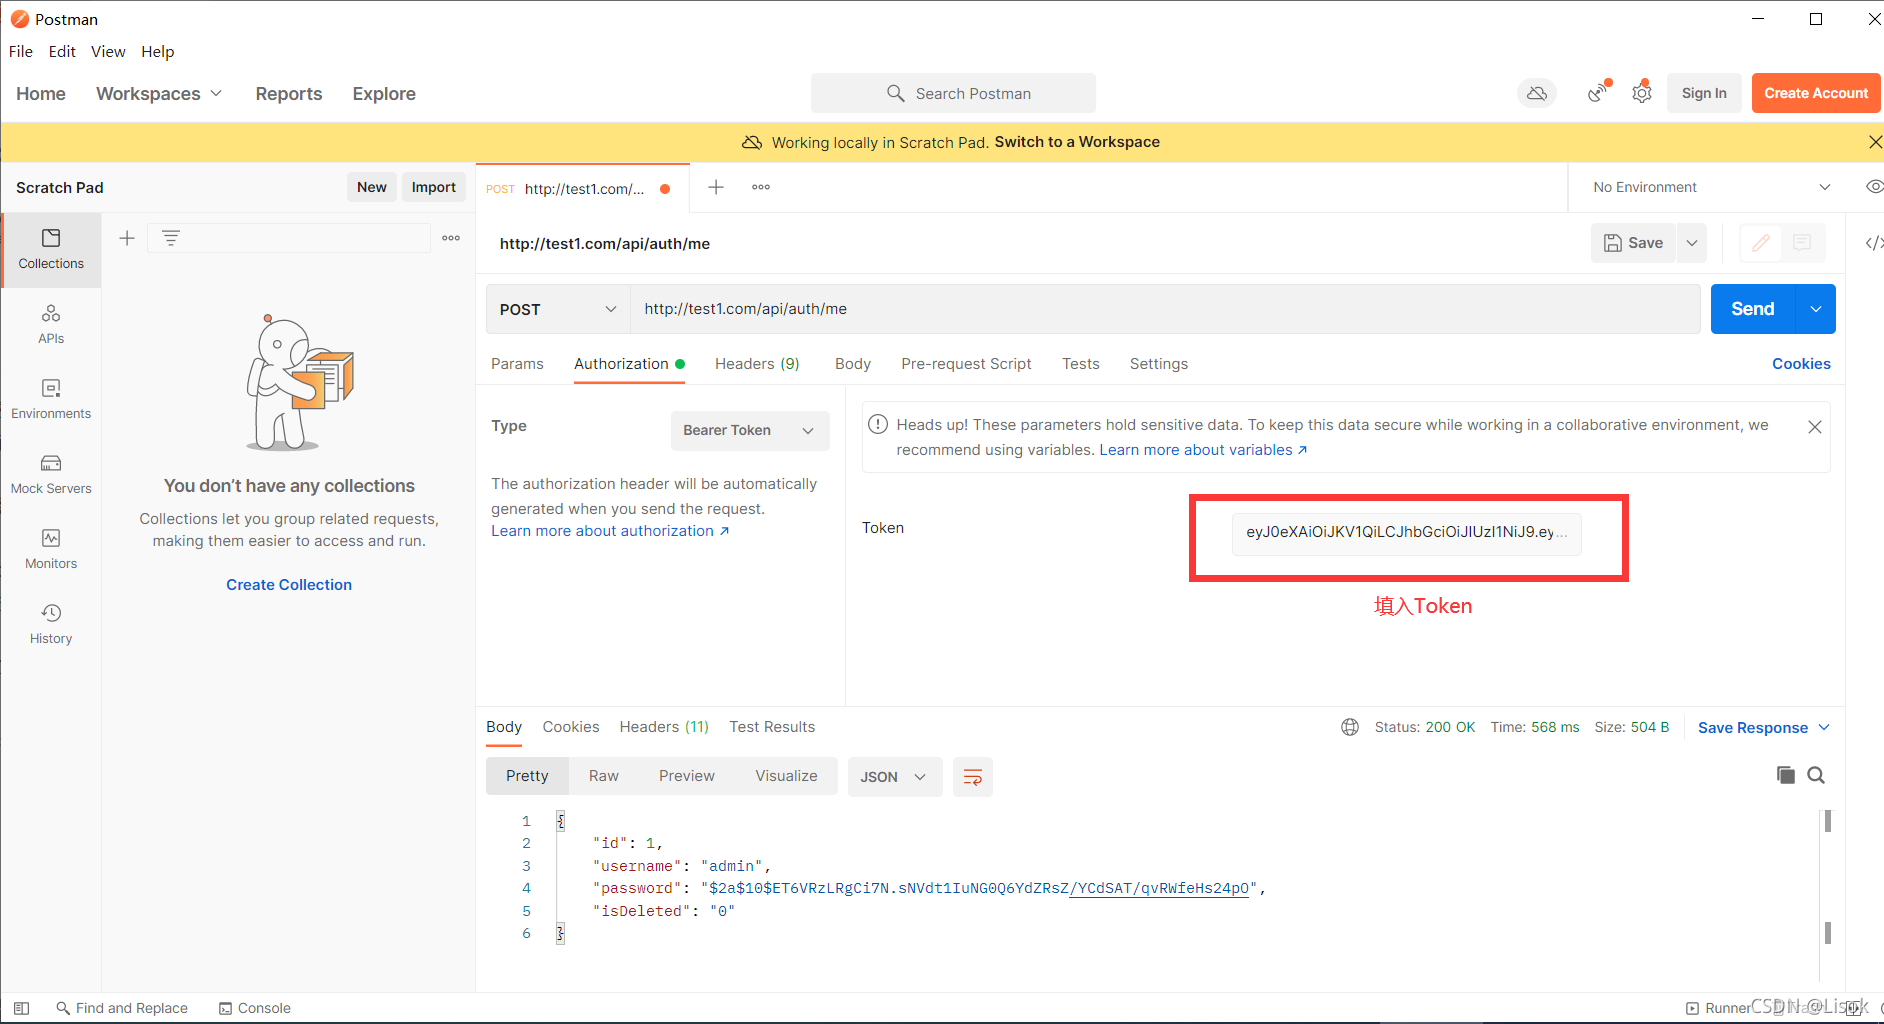Switch response view to Preview
Image resolution: width=1884 pixels, height=1024 pixels.
point(687,776)
